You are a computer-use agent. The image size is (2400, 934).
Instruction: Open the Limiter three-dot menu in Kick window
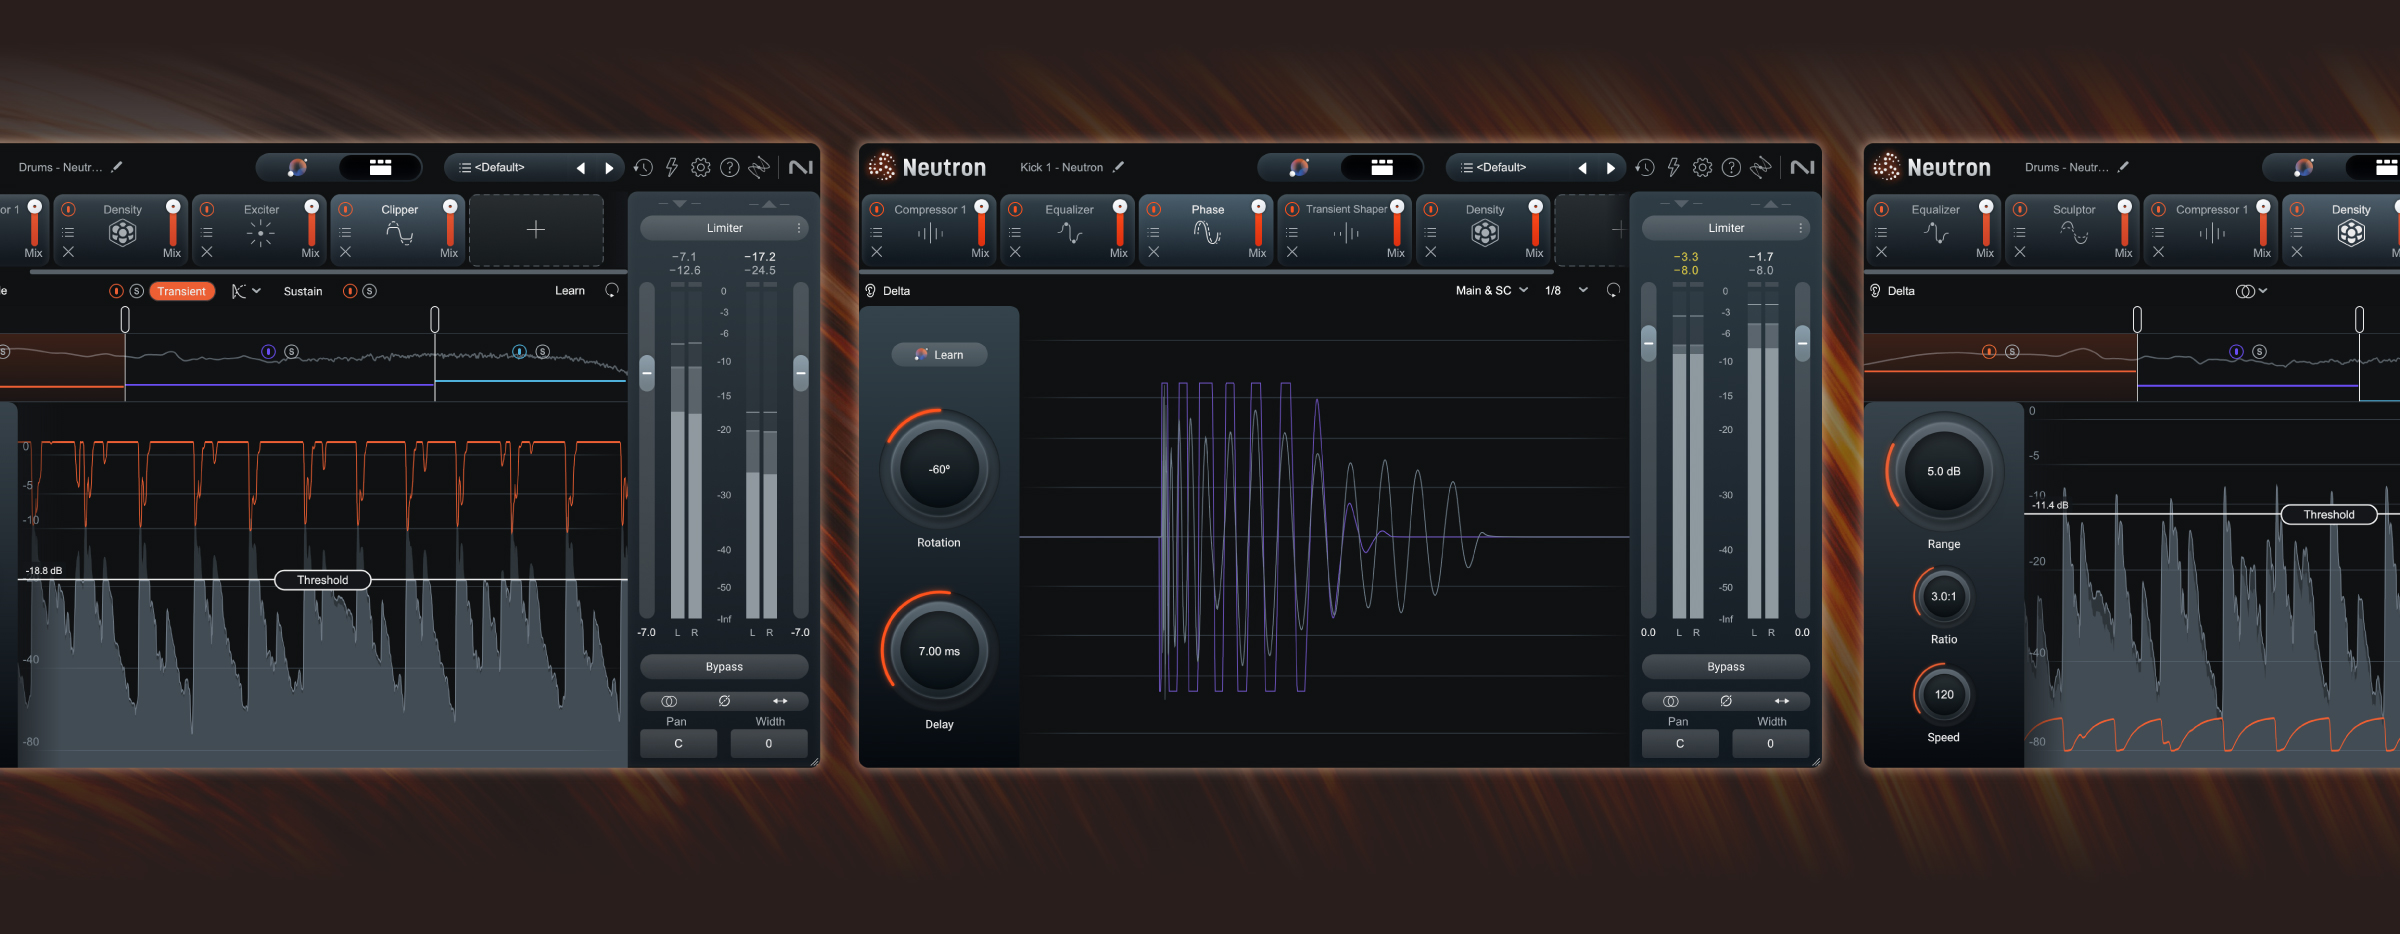pos(1800,228)
